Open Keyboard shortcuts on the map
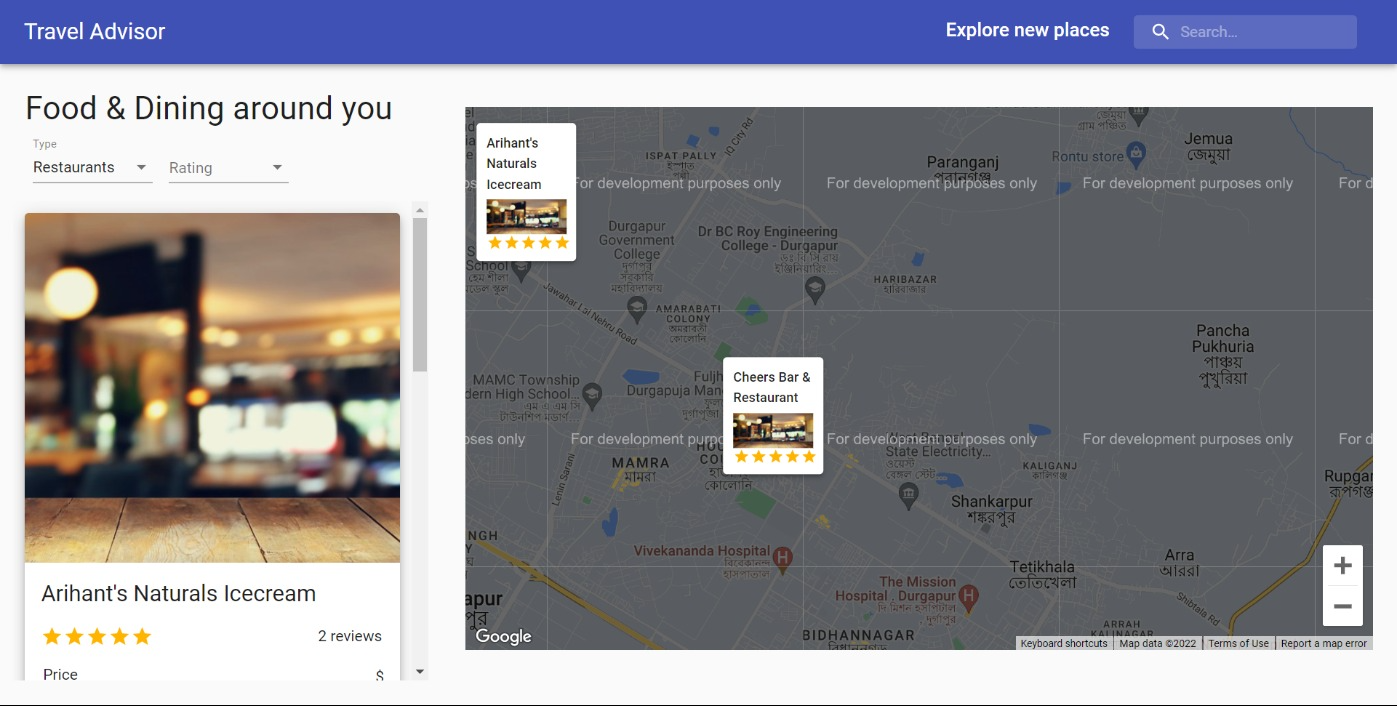The image size is (1397, 706). point(1064,644)
